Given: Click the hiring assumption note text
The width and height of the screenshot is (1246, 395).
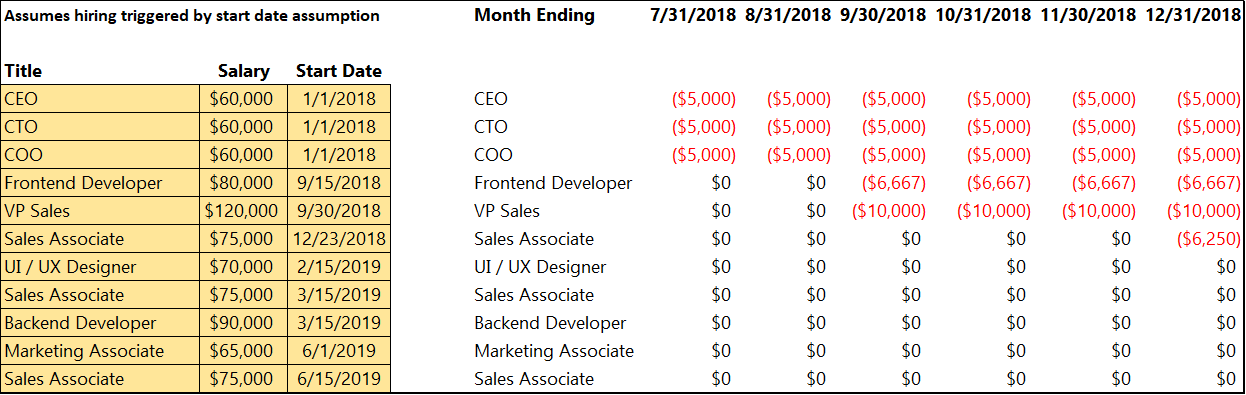Looking at the screenshot, I should pyautogui.click(x=192, y=16).
